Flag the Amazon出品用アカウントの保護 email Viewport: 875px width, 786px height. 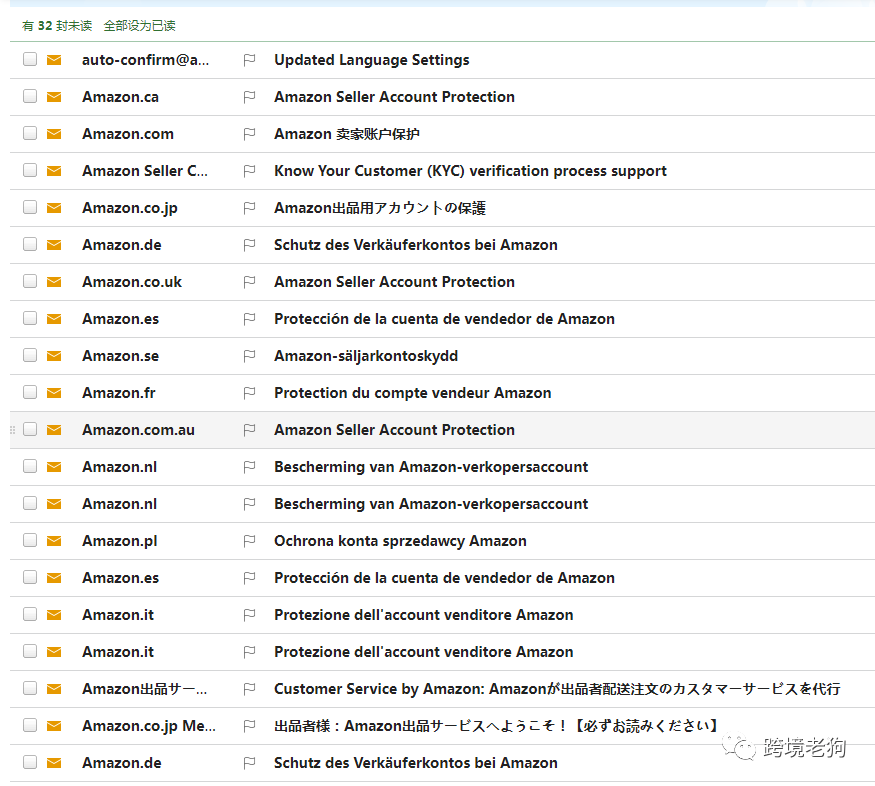pos(249,208)
